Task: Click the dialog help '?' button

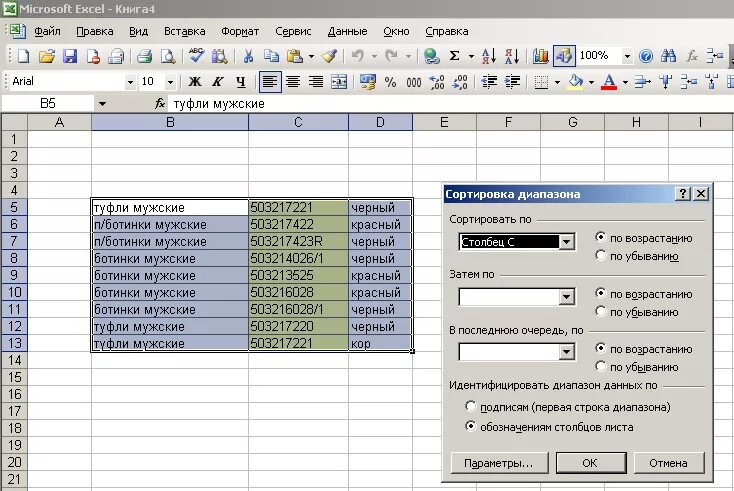Action: point(683,194)
